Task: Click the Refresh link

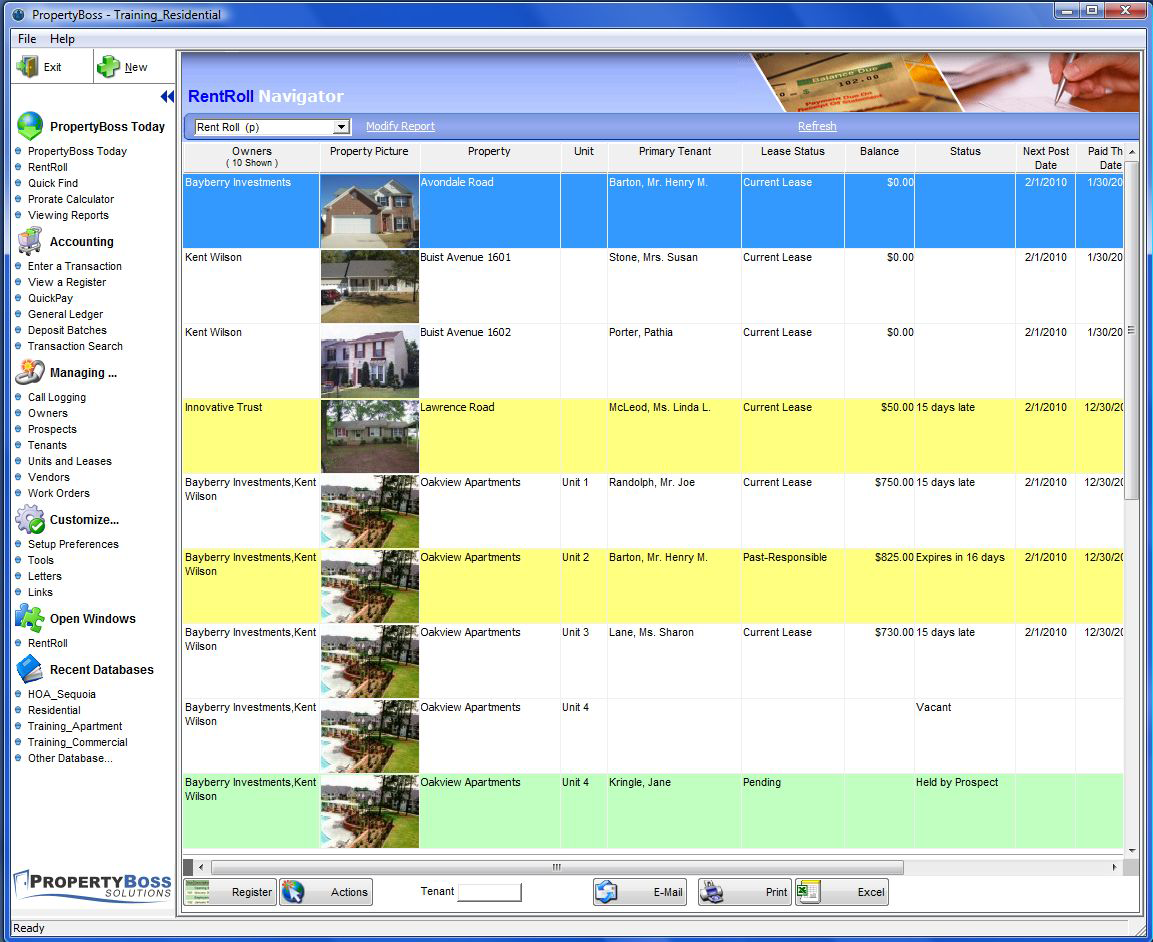Action: [x=817, y=126]
